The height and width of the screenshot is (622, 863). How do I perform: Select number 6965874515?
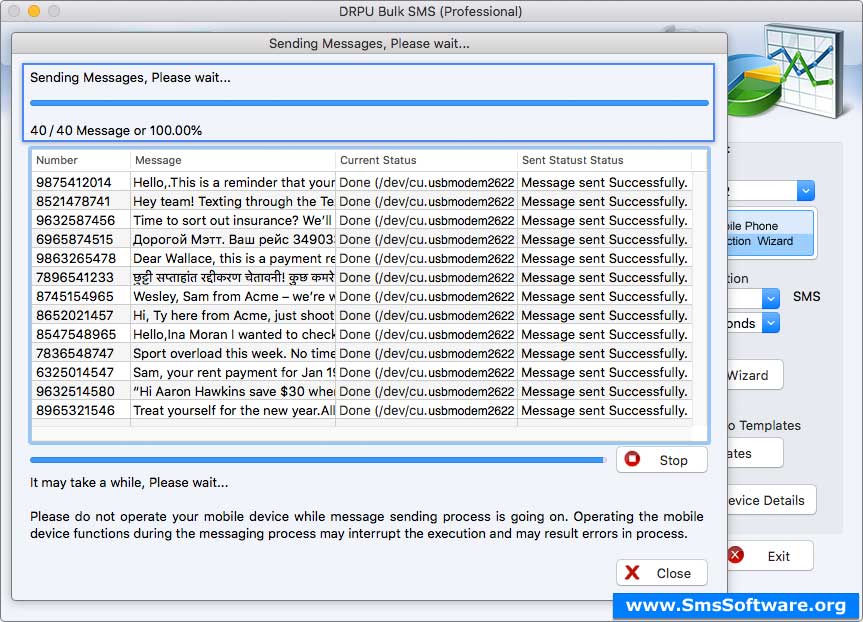[x=74, y=239]
